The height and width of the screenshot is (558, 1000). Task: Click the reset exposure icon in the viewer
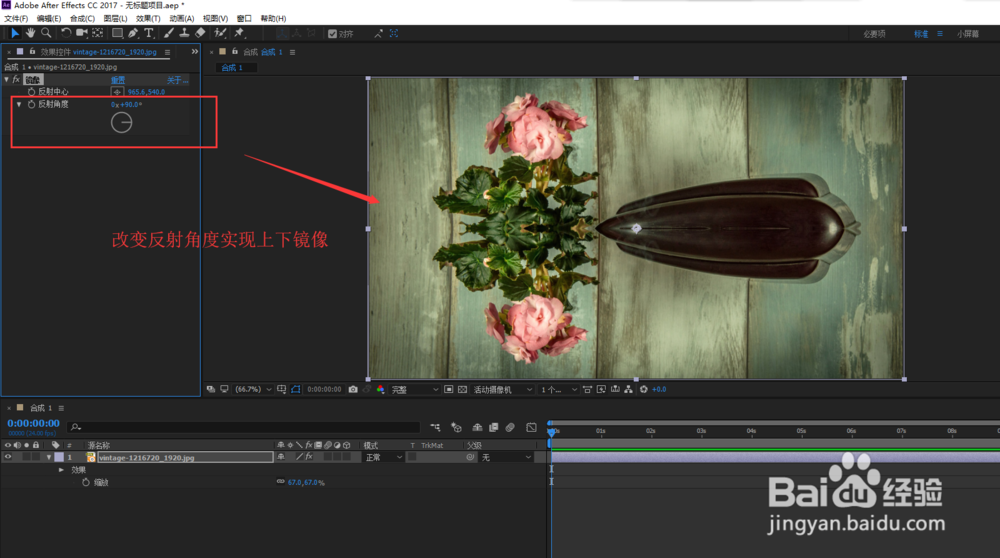point(643,389)
